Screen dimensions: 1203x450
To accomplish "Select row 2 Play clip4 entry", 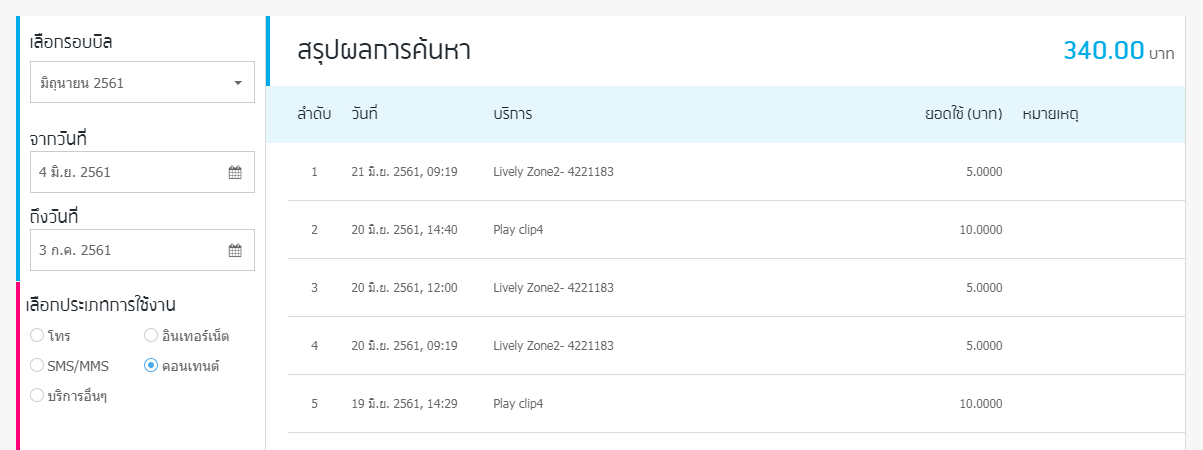I will (735, 230).
